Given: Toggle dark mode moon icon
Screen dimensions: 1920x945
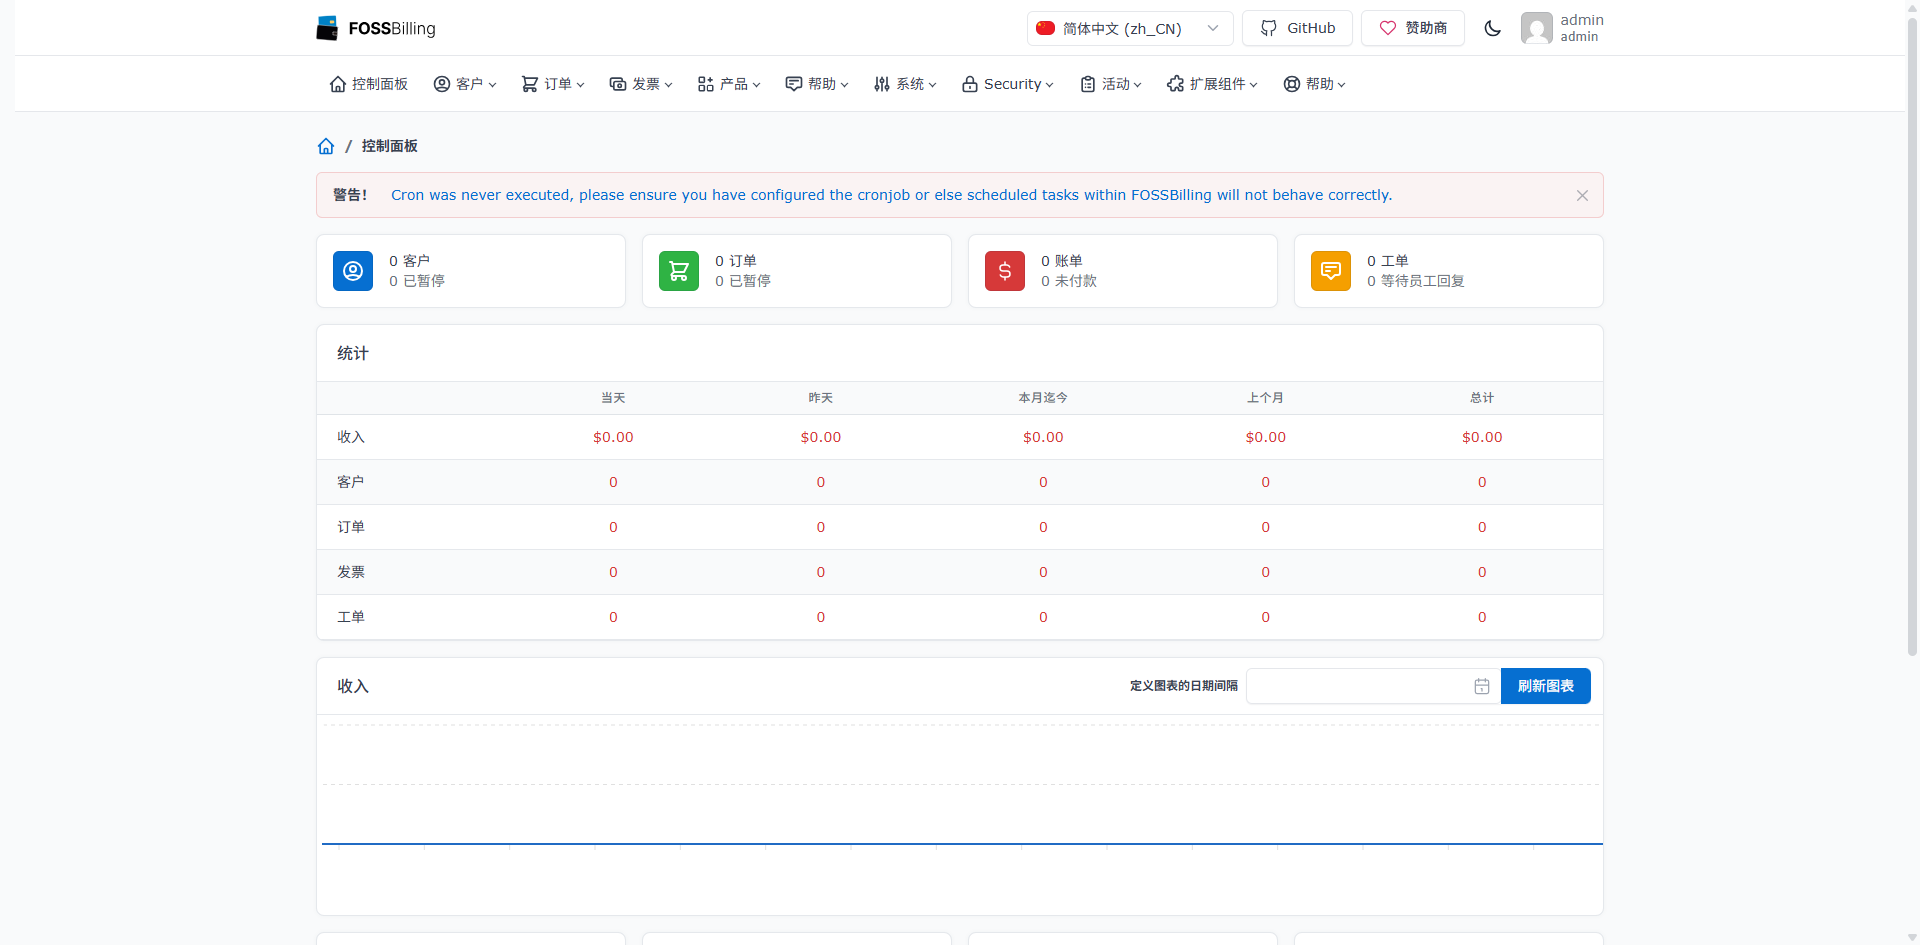Looking at the screenshot, I should point(1492,28).
